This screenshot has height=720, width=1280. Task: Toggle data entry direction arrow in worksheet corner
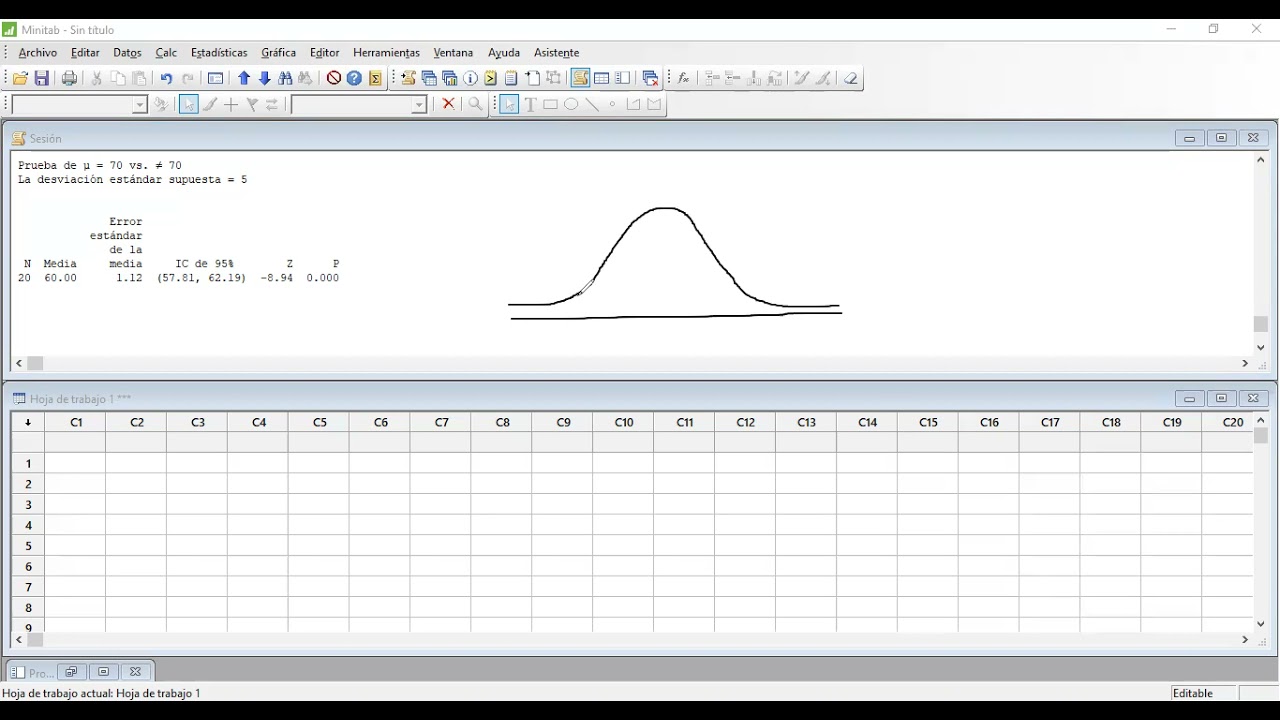point(28,423)
